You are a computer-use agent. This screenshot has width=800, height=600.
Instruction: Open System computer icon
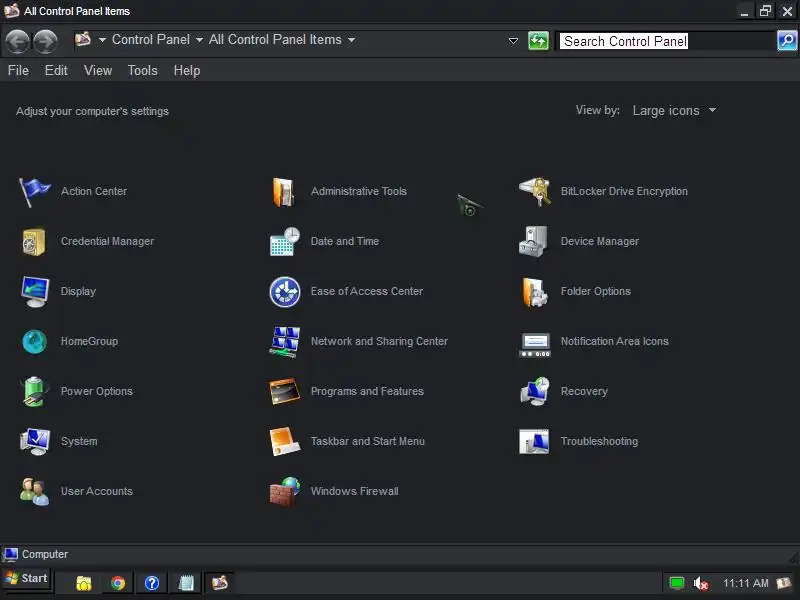pos(35,441)
